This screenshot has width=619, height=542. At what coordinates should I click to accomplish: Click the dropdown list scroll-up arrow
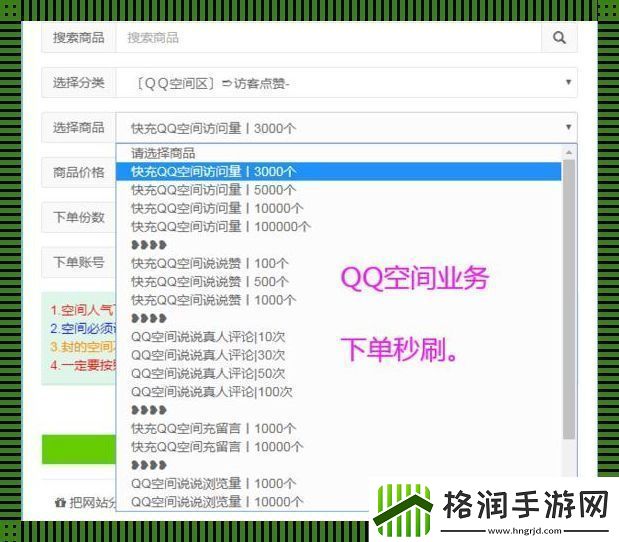569,152
